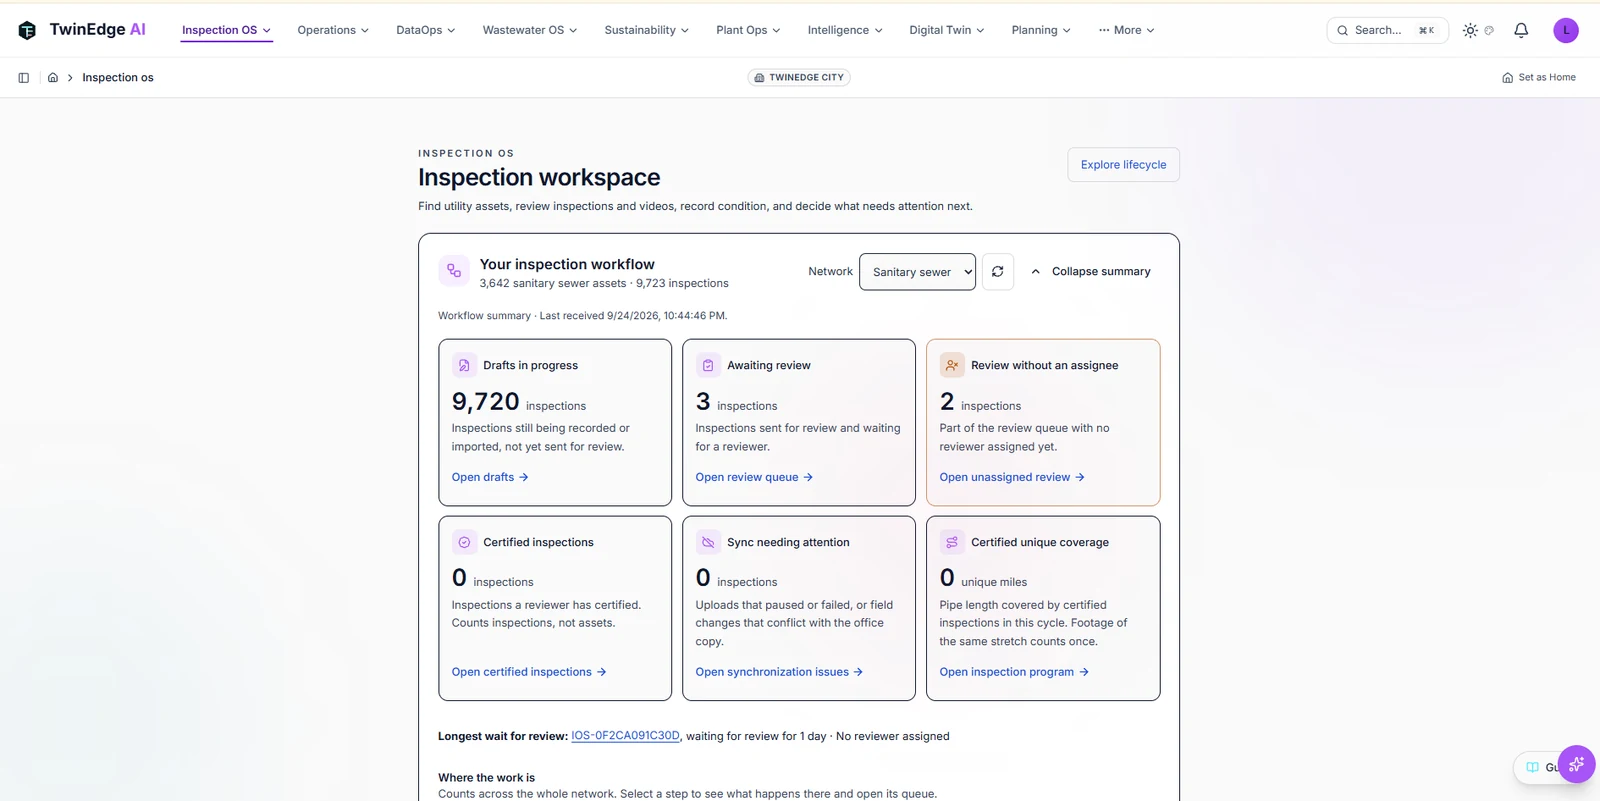Follow the Open inspection program link
The image size is (1600, 801).
[1014, 673]
